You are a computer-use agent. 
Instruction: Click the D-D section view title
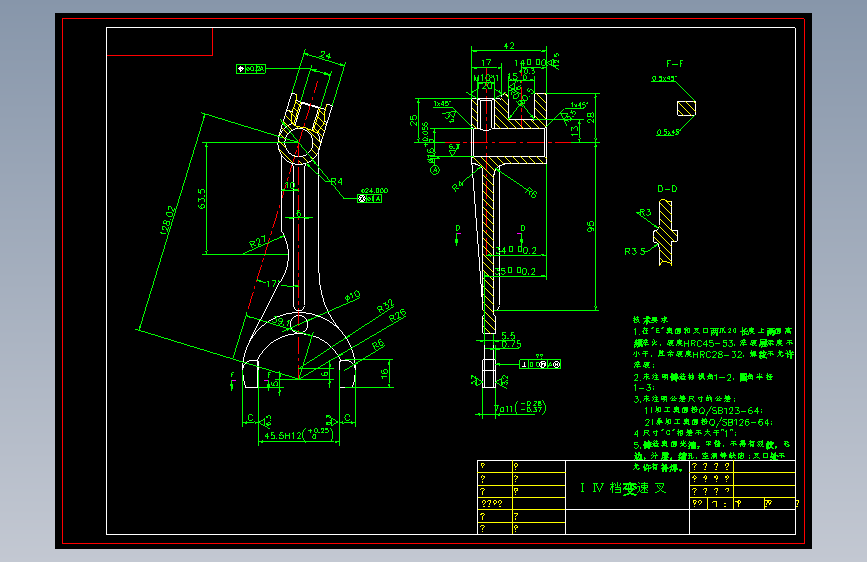pos(667,189)
